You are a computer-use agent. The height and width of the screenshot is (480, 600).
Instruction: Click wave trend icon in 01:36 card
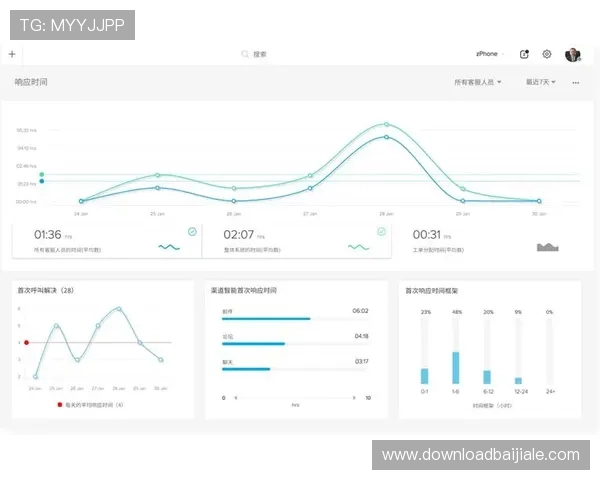coord(169,246)
